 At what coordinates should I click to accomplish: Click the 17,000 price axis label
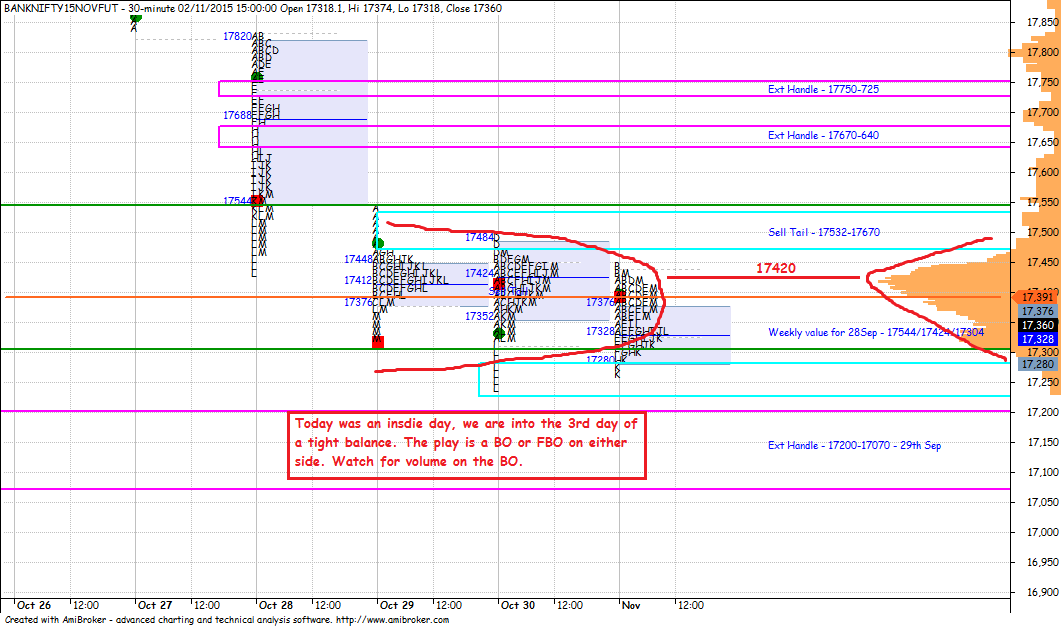1043,532
